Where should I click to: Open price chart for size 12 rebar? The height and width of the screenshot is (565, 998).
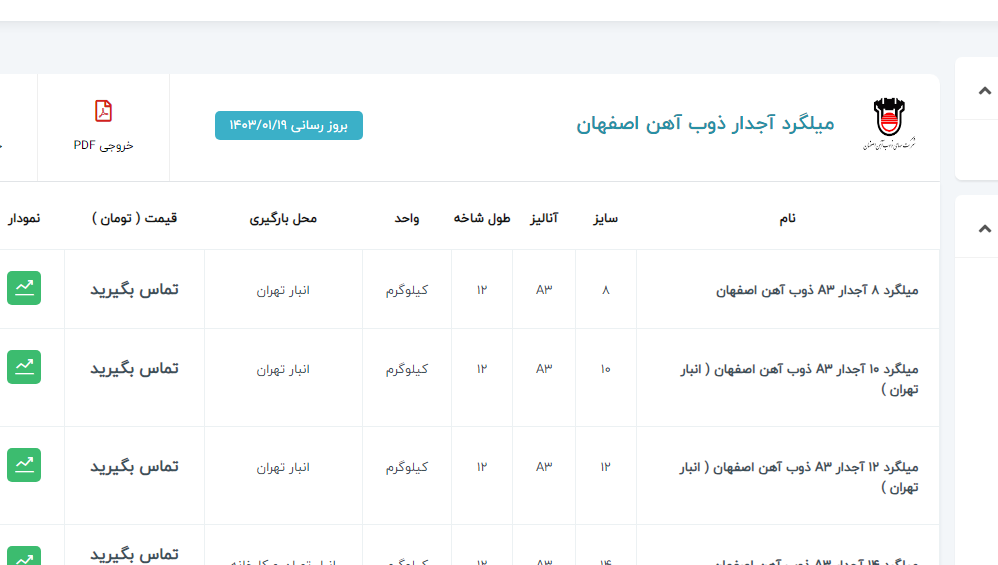(24, 465)
